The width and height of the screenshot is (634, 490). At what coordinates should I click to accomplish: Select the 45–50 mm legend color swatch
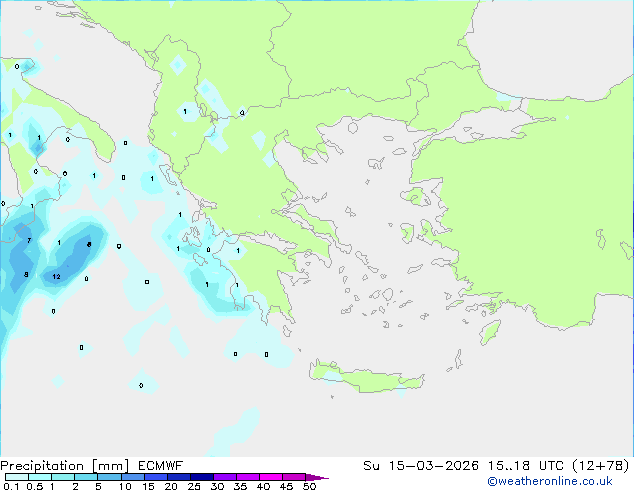point(294,477)
